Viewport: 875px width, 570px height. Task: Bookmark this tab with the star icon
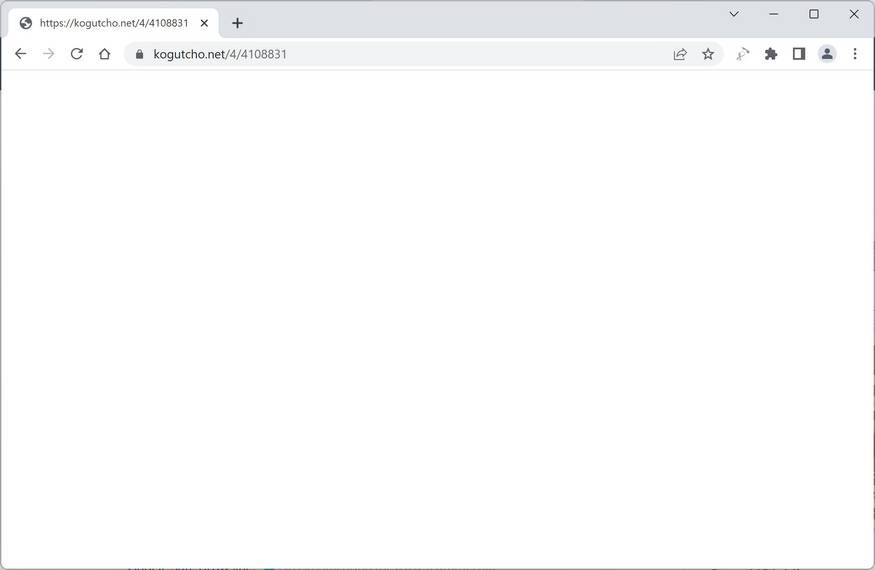(708, 54)
